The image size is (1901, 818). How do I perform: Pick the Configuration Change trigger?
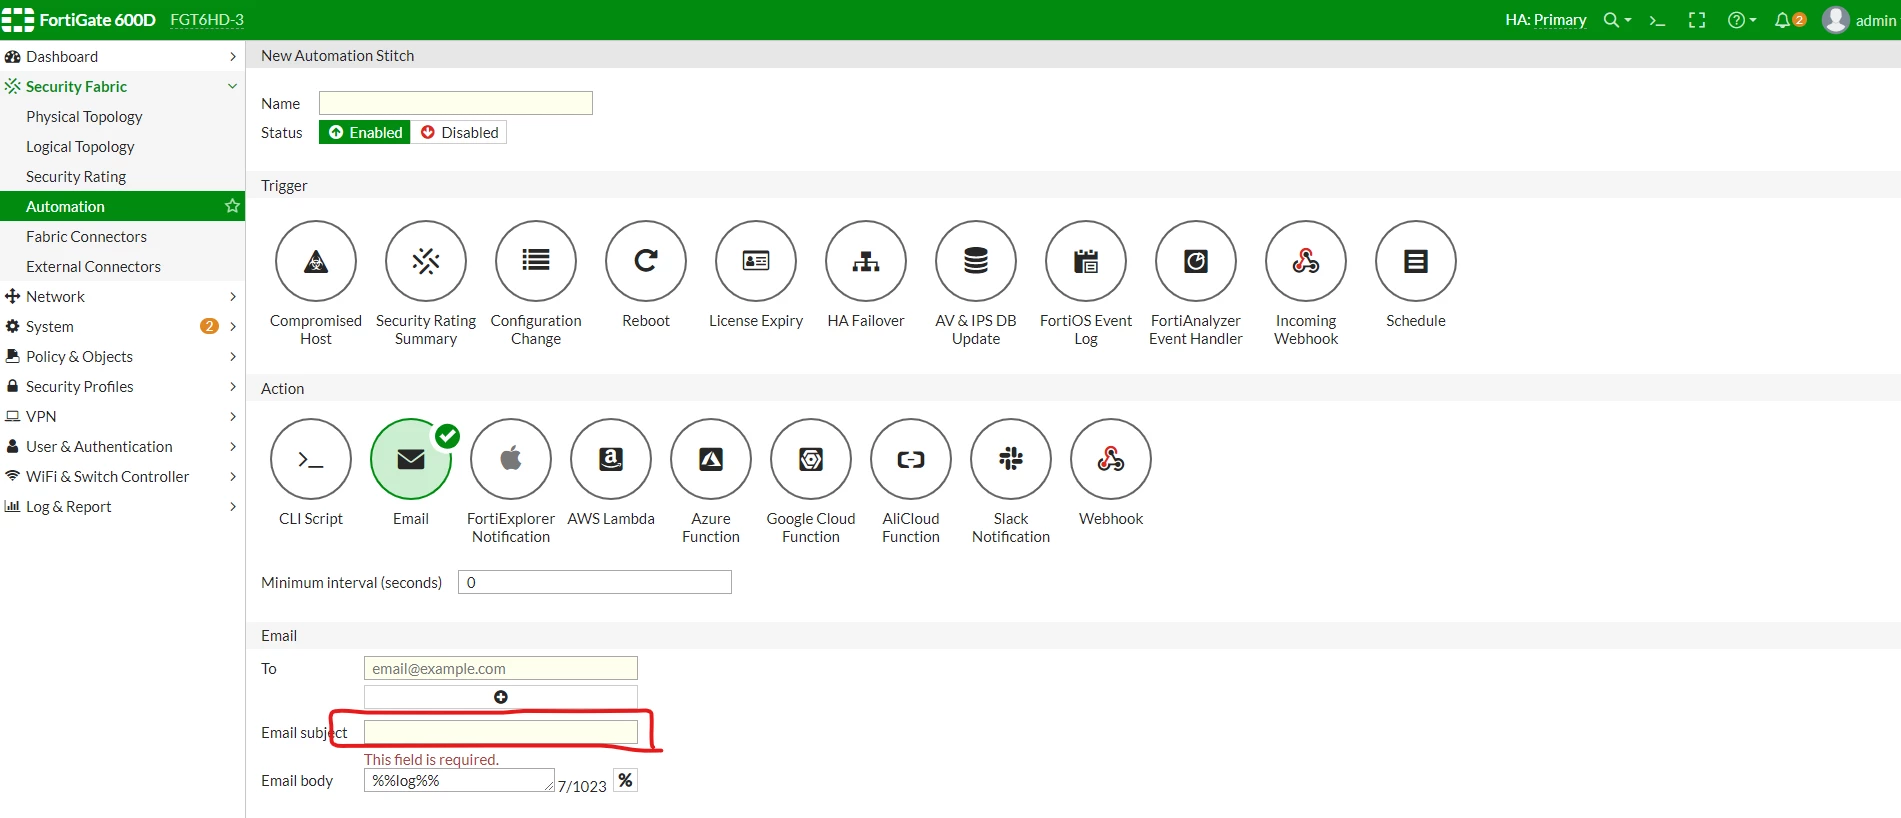(x=536, y=261)
